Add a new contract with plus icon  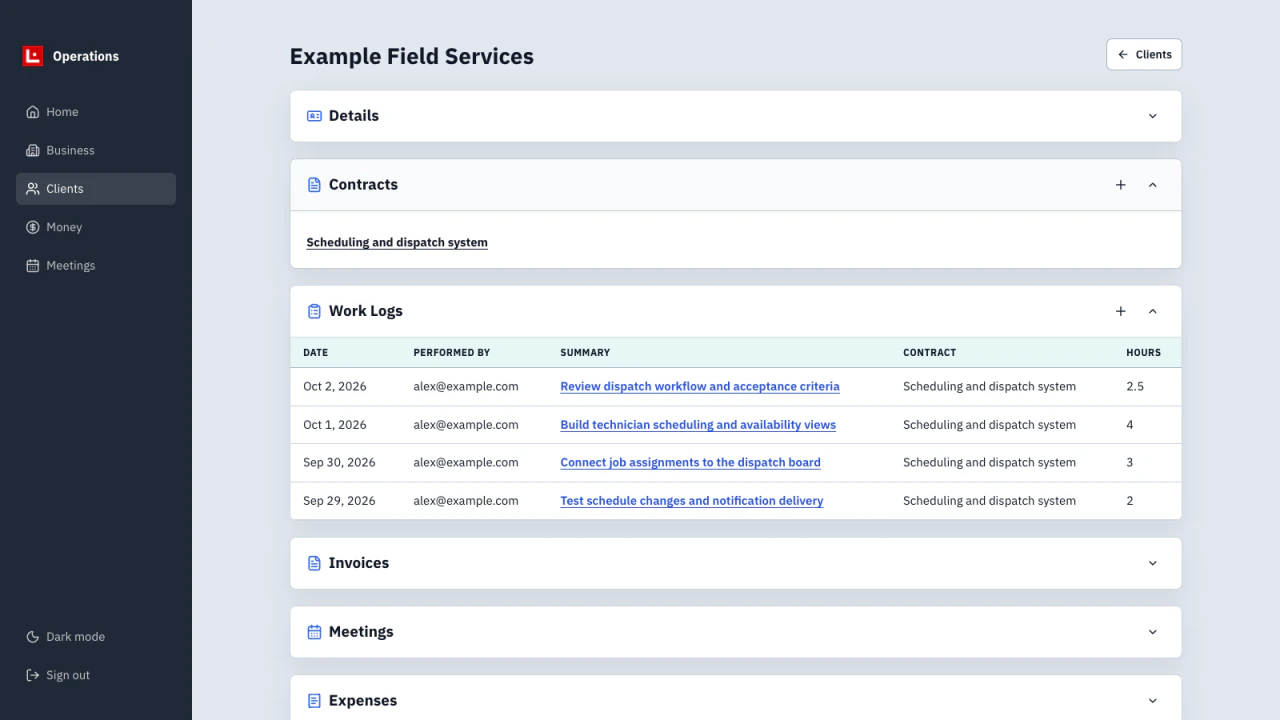(1121, 185)
